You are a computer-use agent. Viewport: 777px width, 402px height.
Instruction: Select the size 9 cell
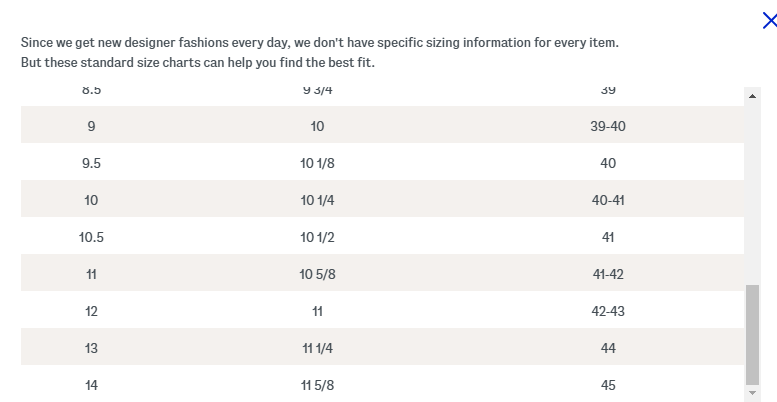(92, 126)
